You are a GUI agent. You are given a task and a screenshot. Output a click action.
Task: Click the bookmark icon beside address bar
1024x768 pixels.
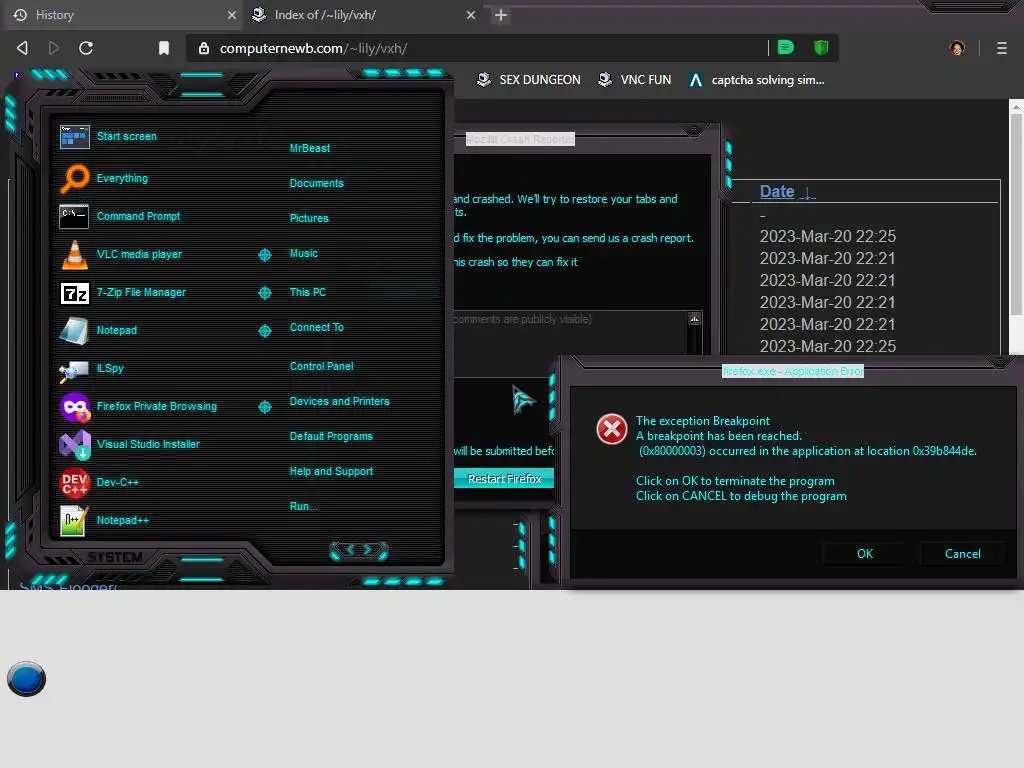[x=164, y=48]
